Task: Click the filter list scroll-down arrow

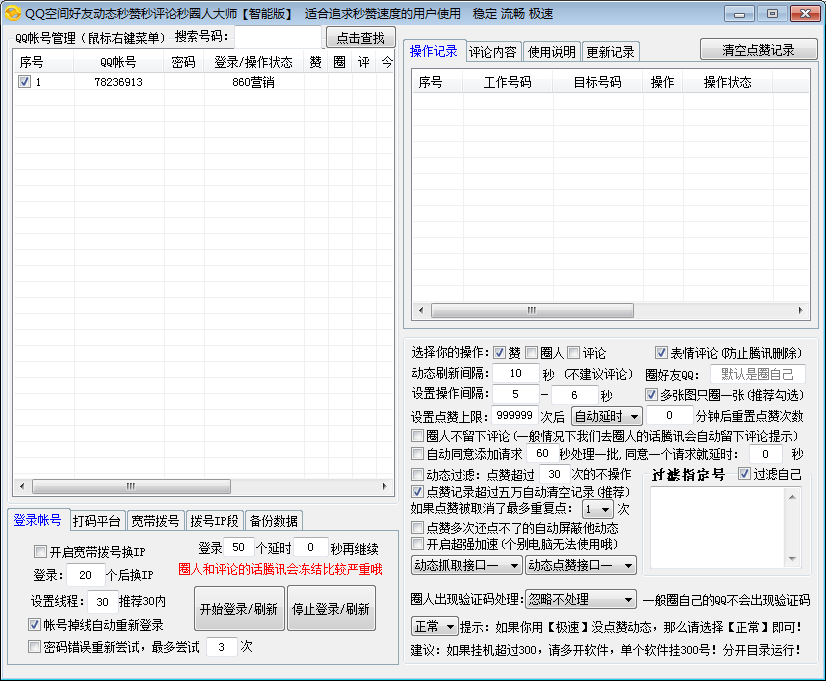Action: pyautogui.click(x=792, y=559)
